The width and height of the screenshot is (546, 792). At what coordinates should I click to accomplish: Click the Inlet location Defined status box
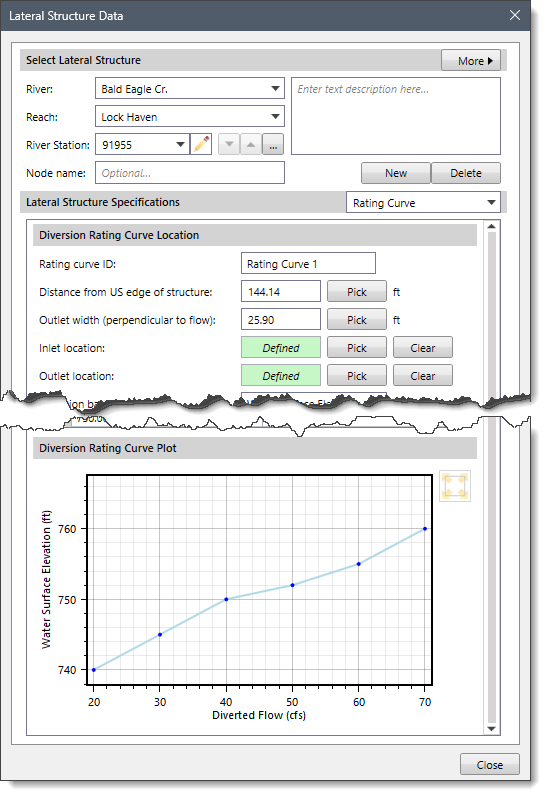click(281, 348)
